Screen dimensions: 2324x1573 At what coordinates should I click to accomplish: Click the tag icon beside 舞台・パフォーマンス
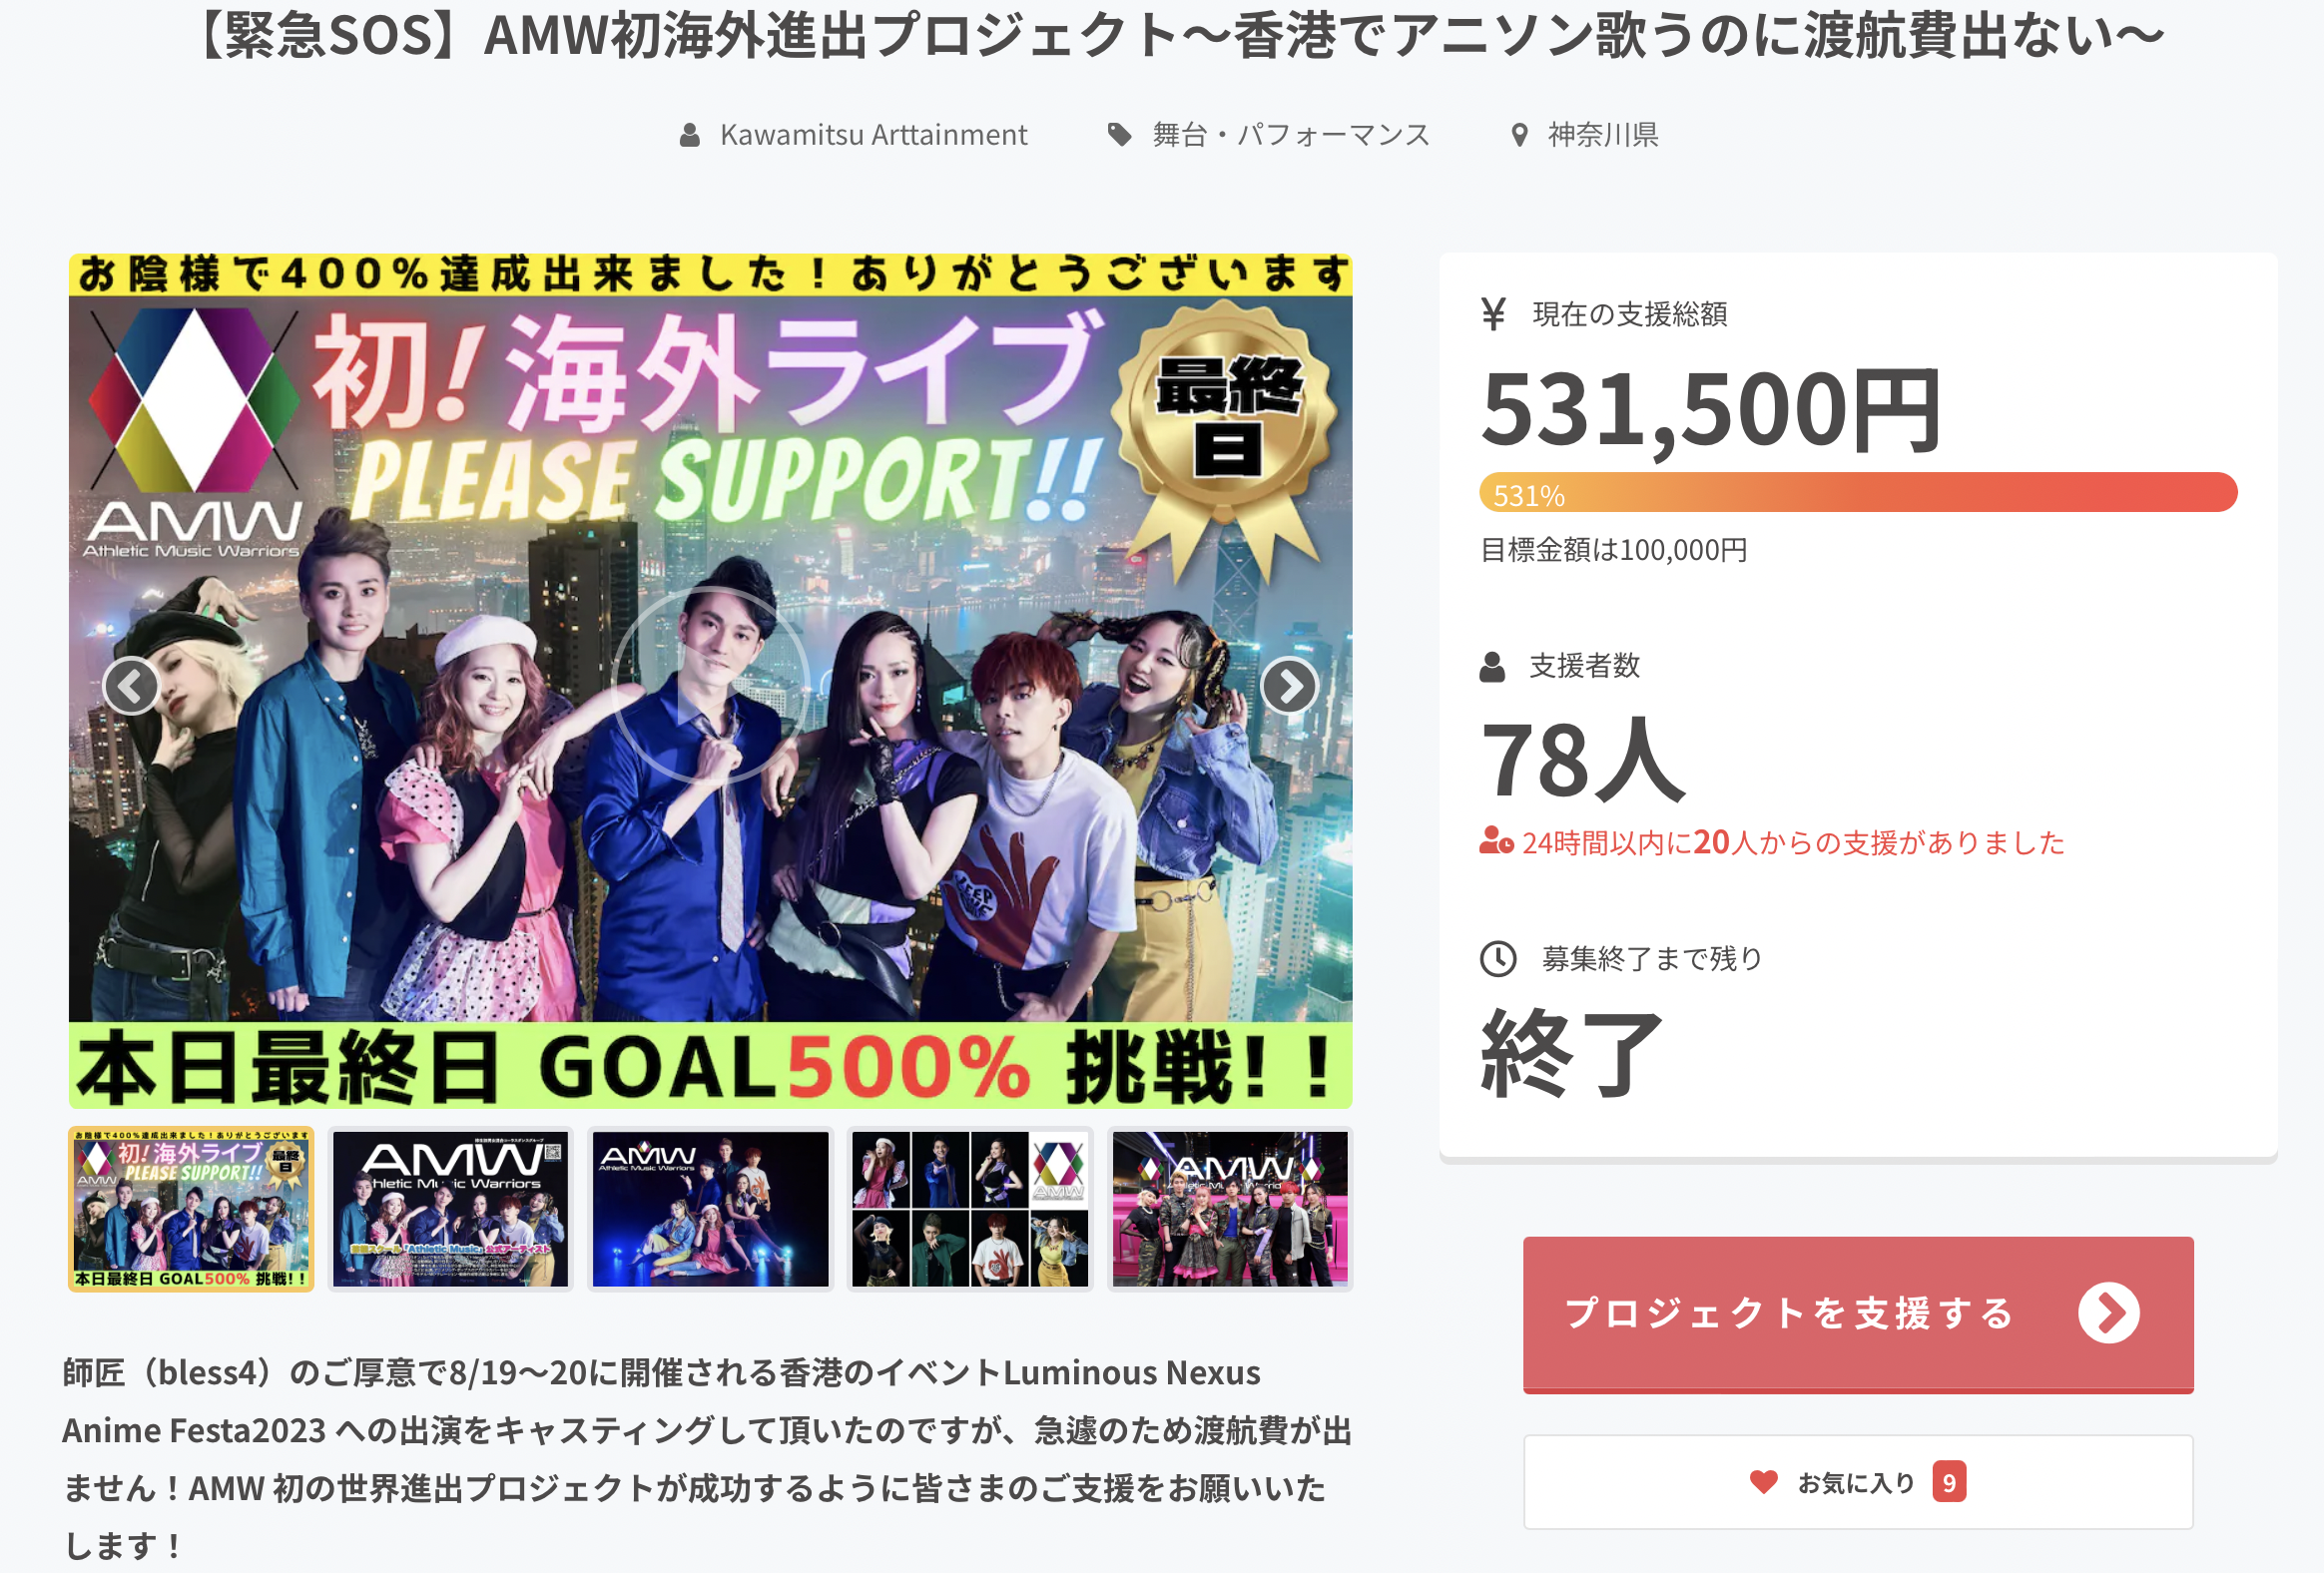[1119, 135]
